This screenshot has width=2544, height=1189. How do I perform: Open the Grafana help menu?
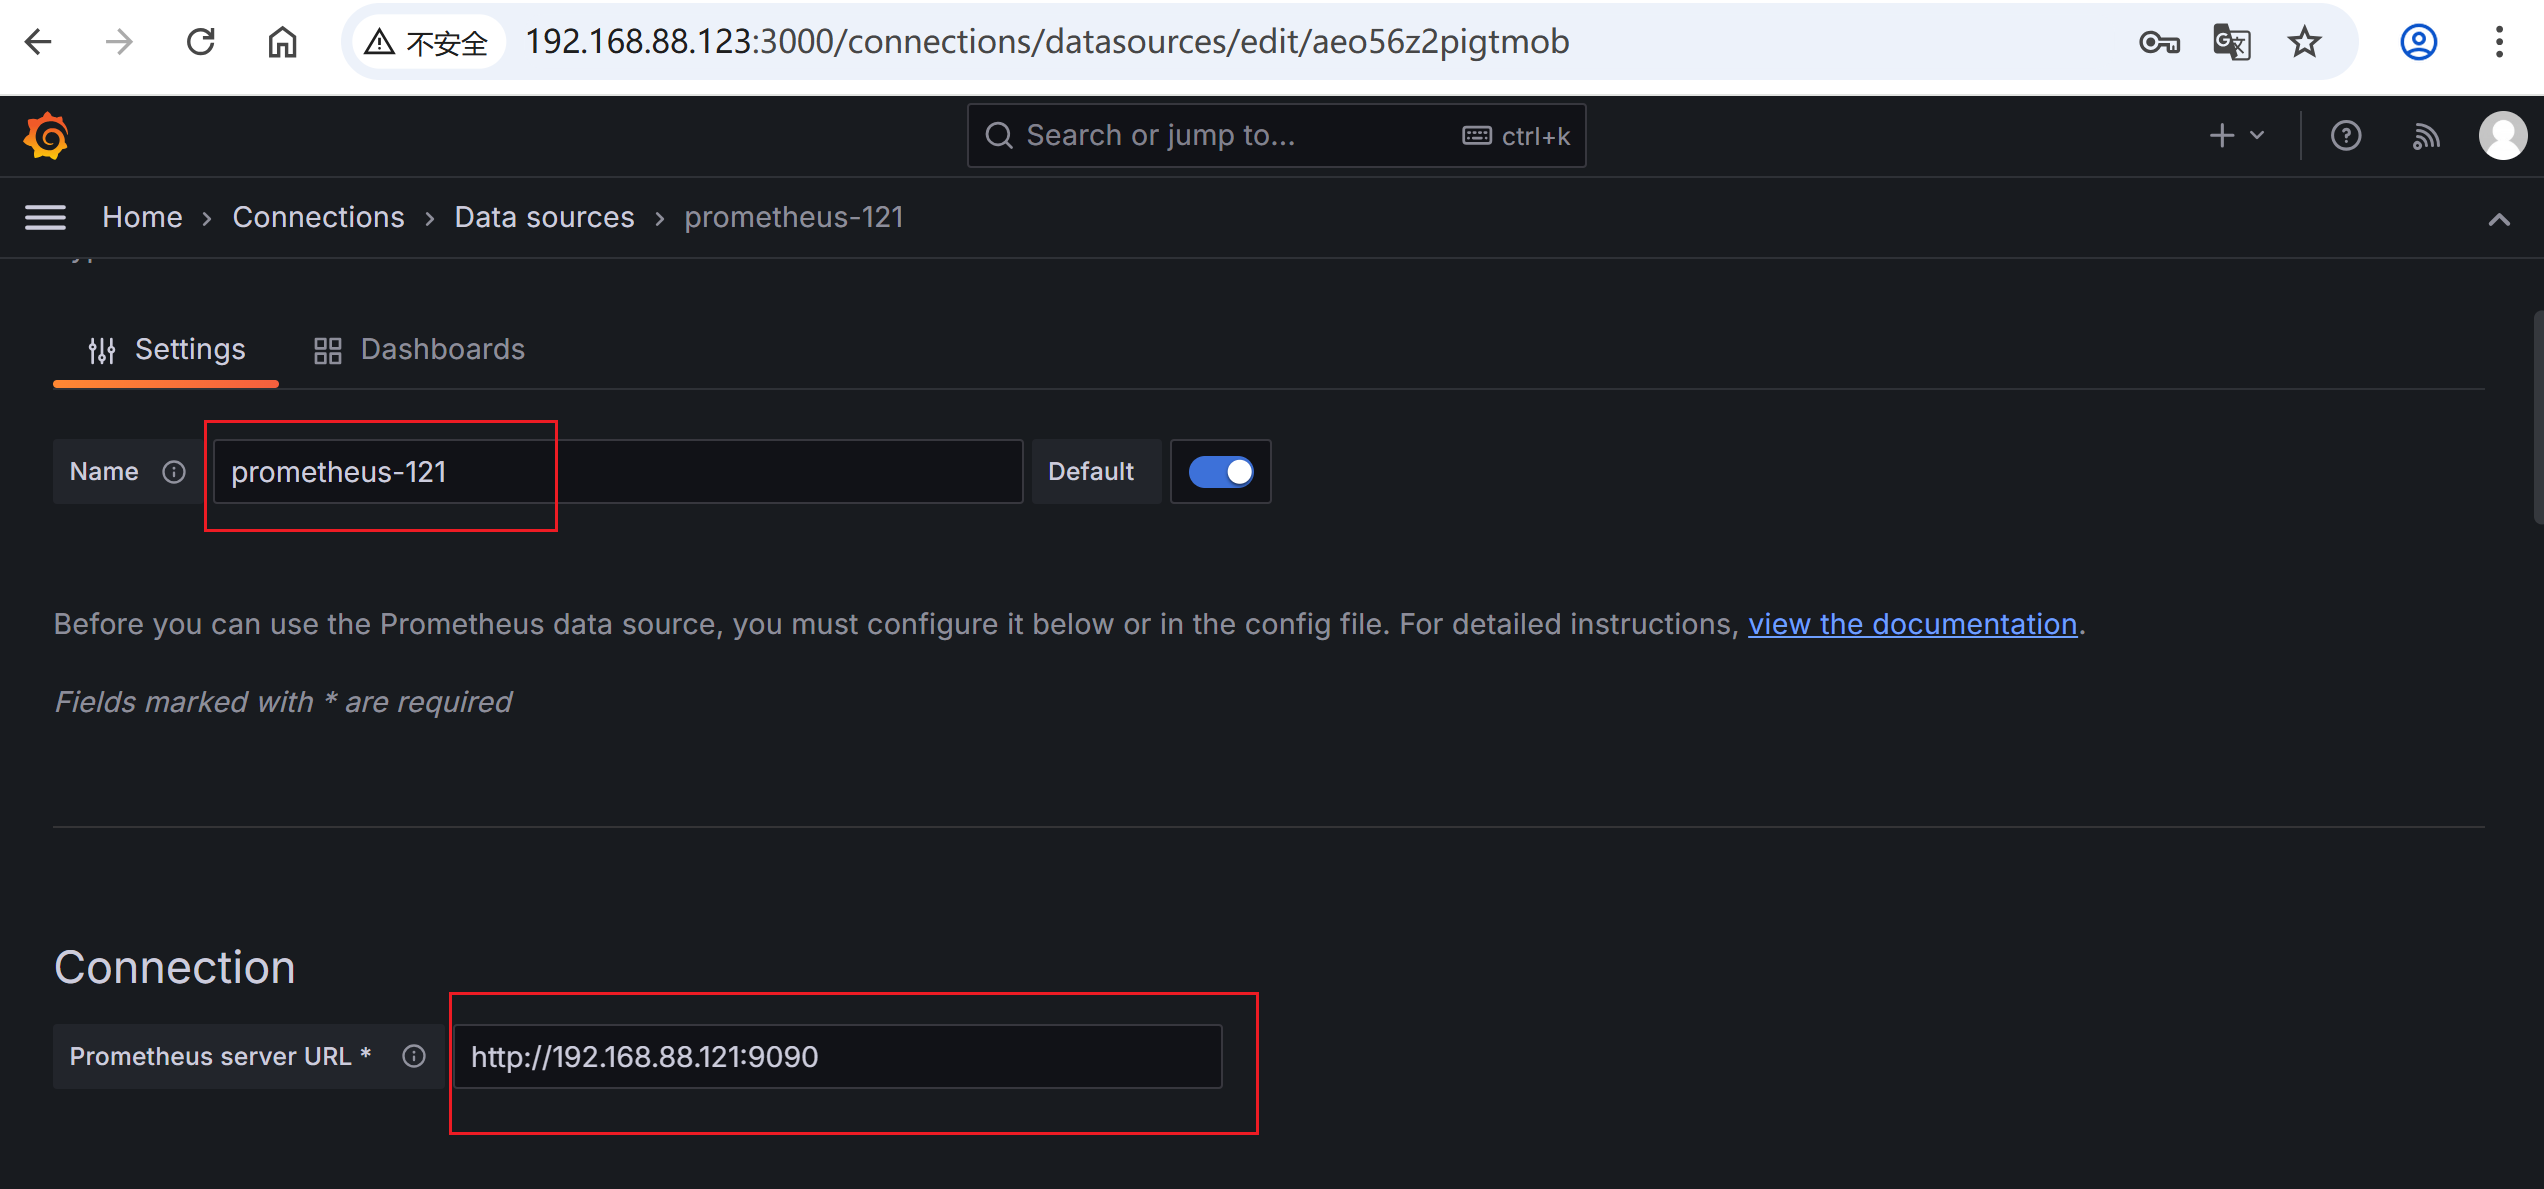(2346, 136)
